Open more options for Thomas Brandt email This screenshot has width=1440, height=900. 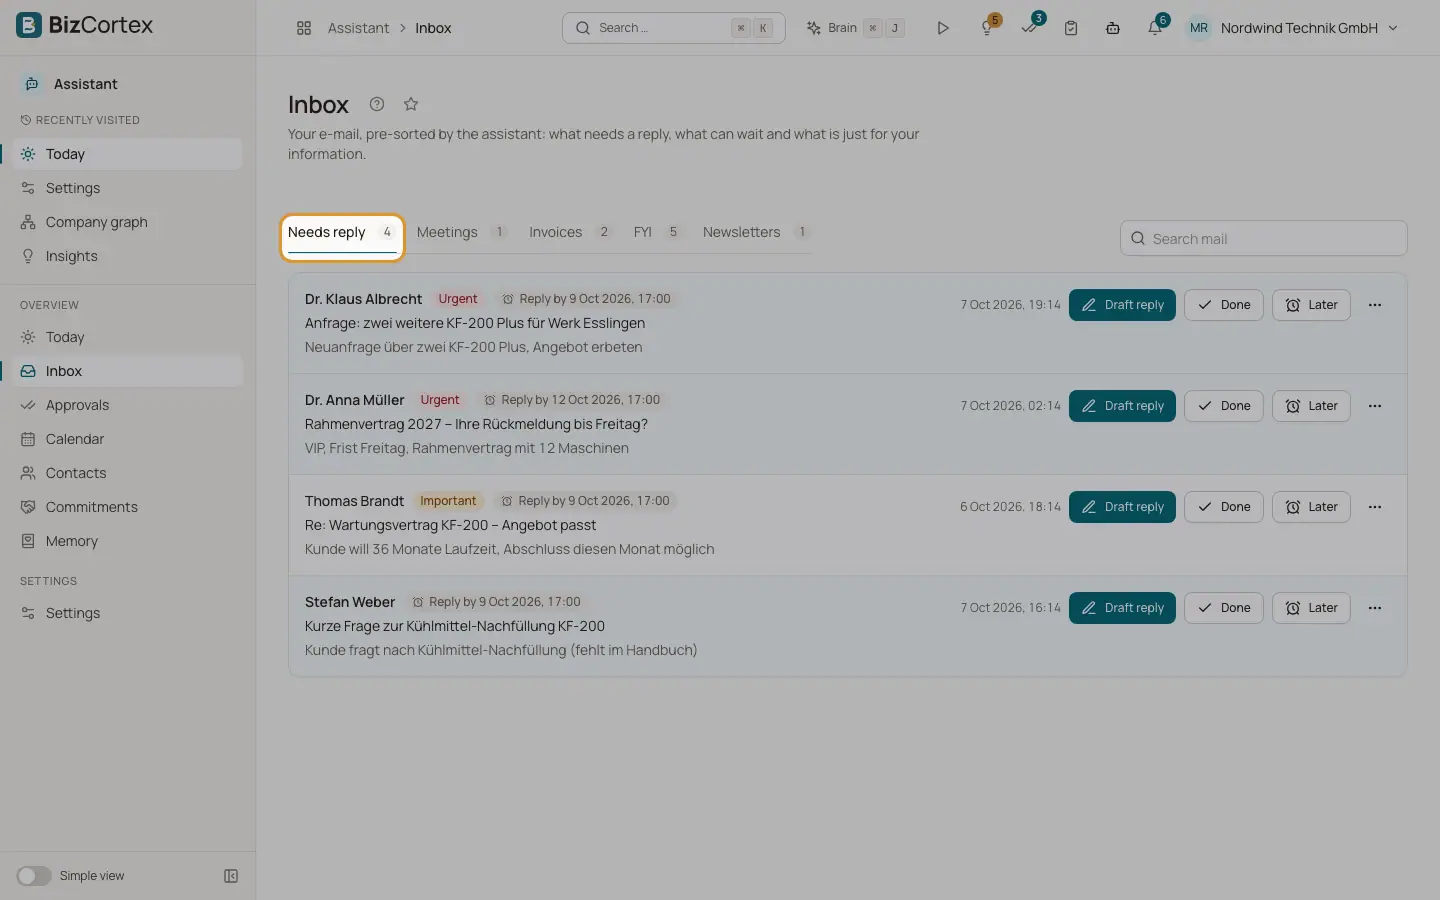pos(1375,507)
